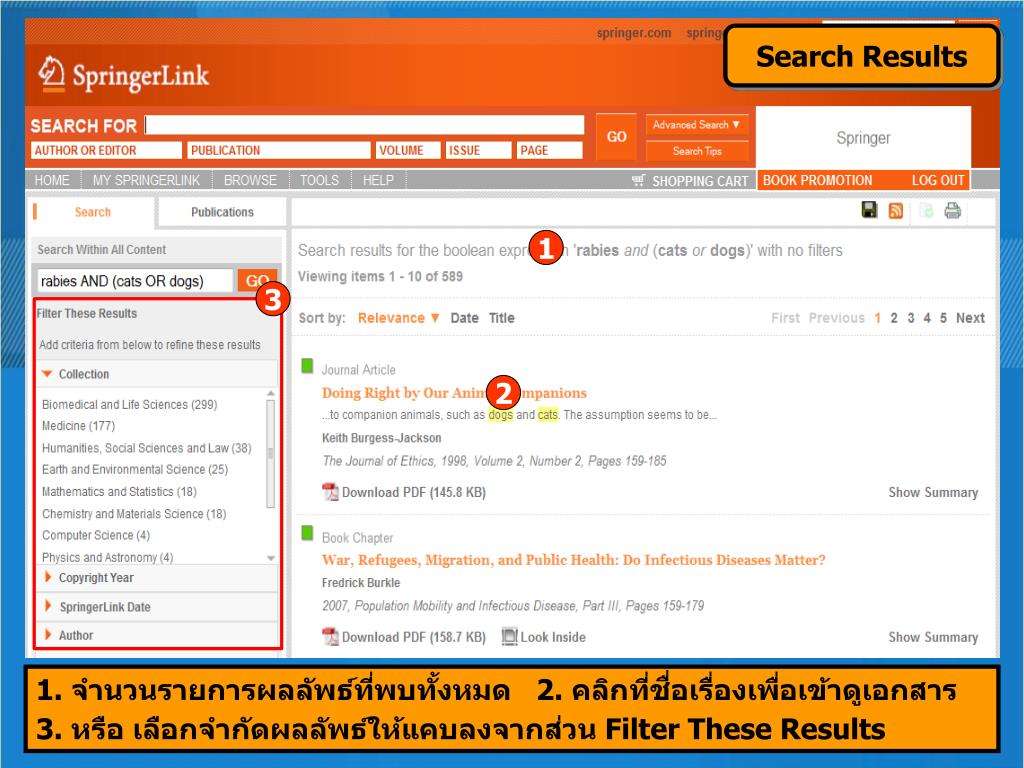Click LOG OUT

[x=938, y=180]
